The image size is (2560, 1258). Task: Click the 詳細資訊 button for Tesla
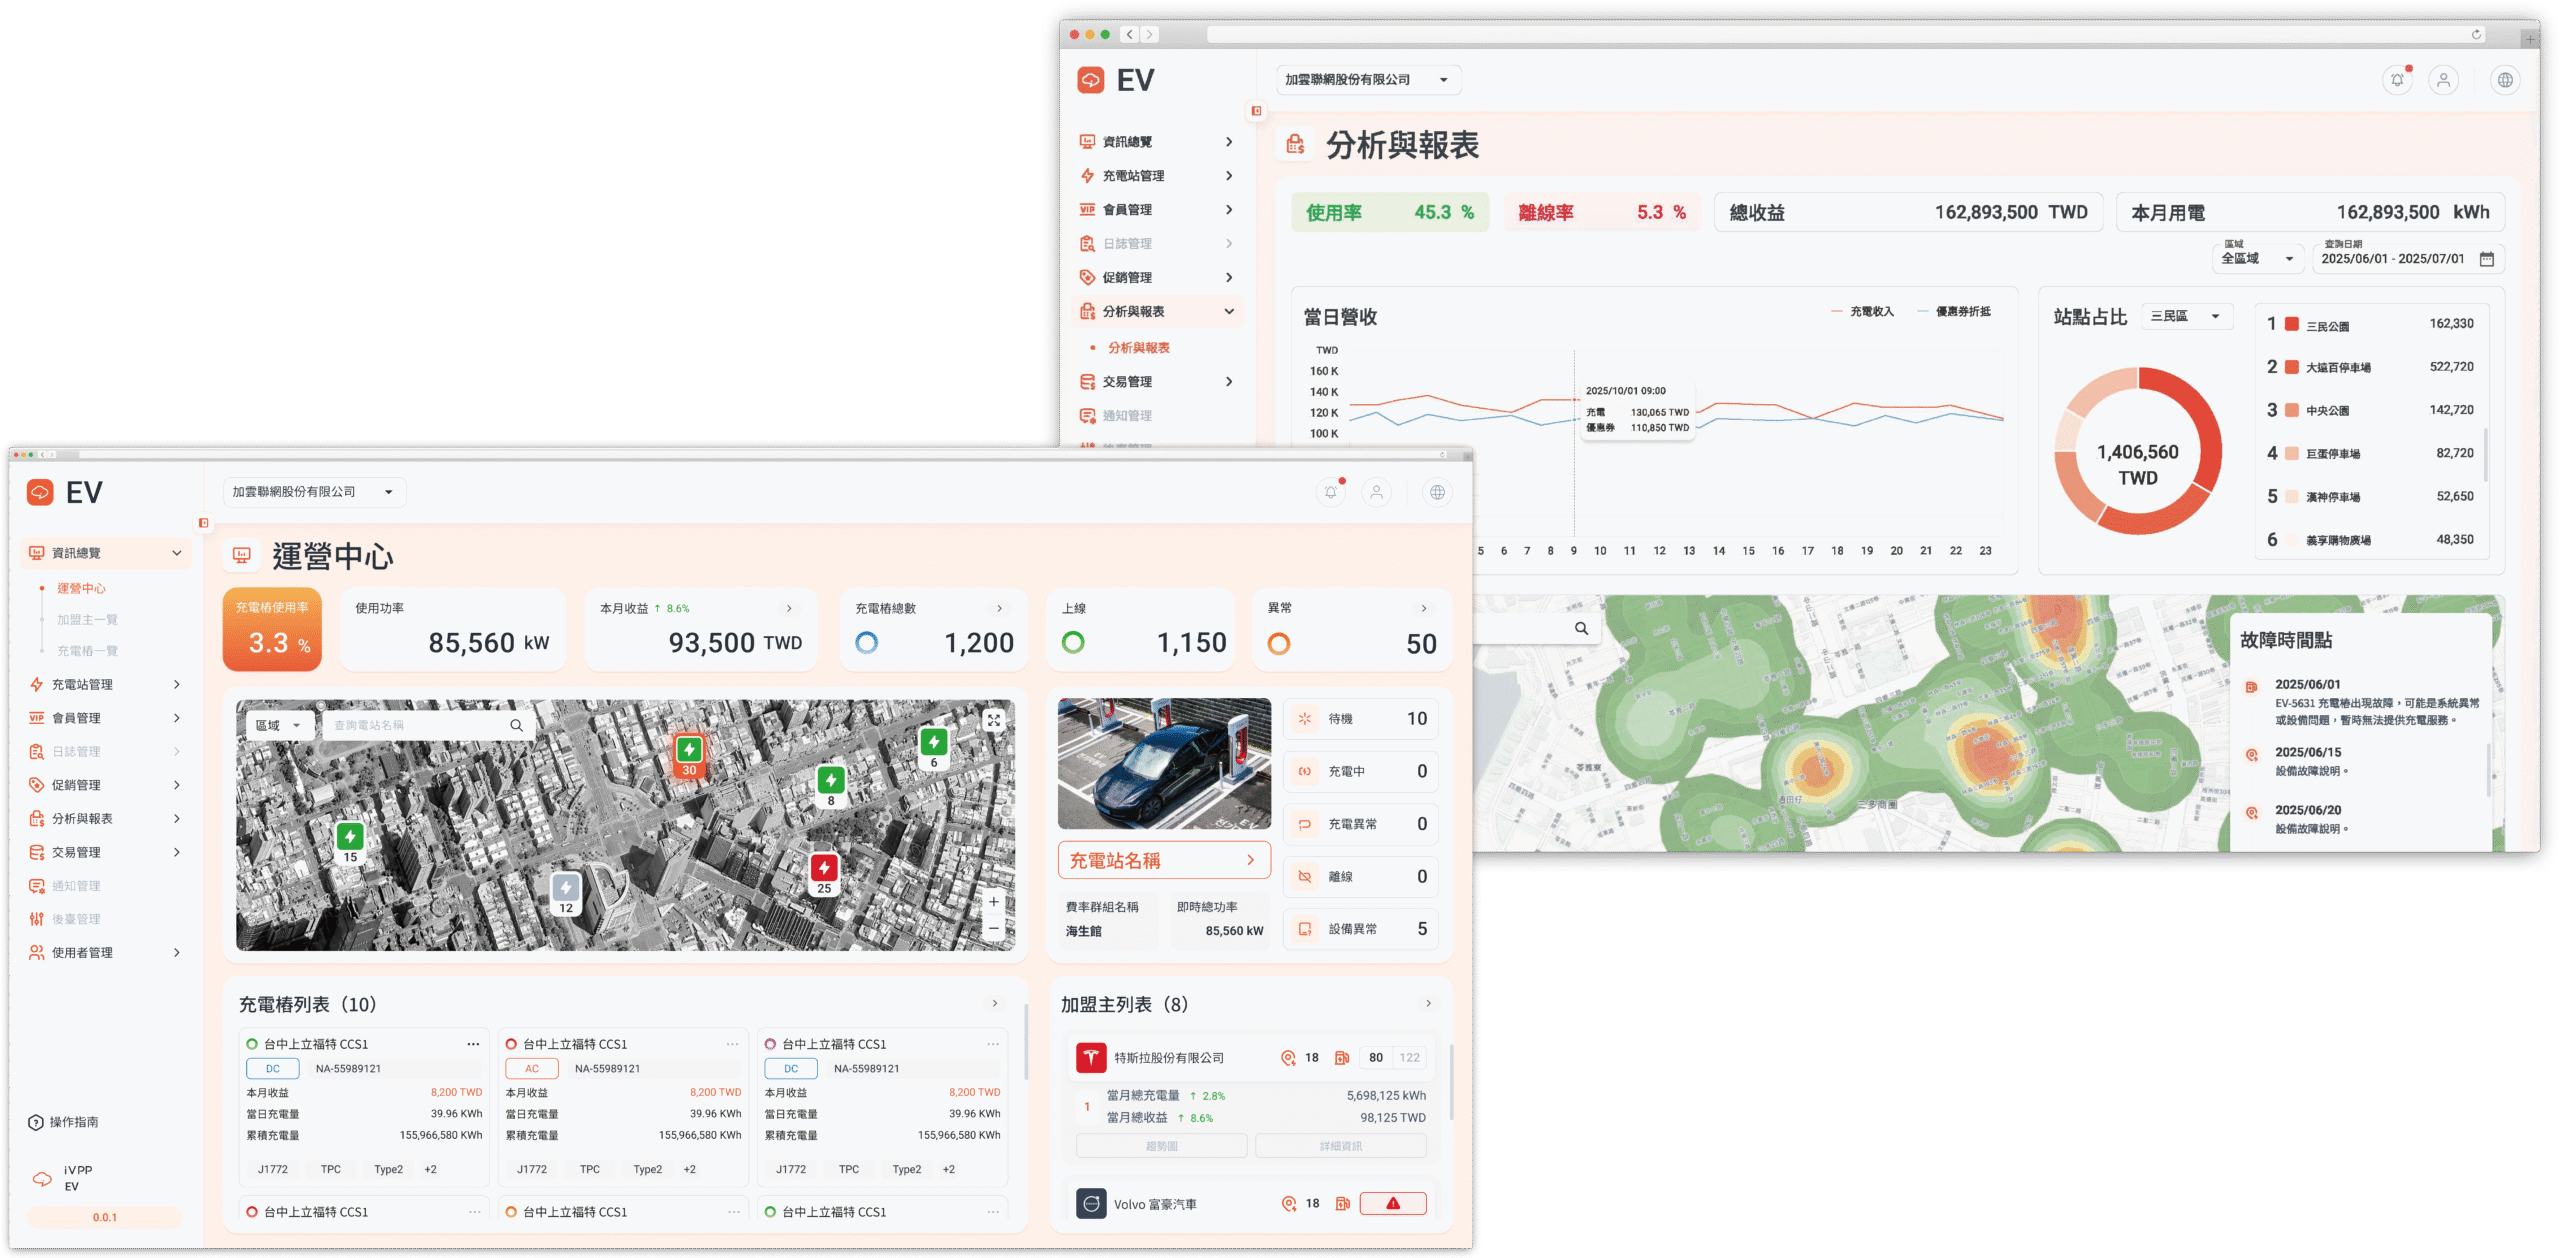point(1340,1146)
